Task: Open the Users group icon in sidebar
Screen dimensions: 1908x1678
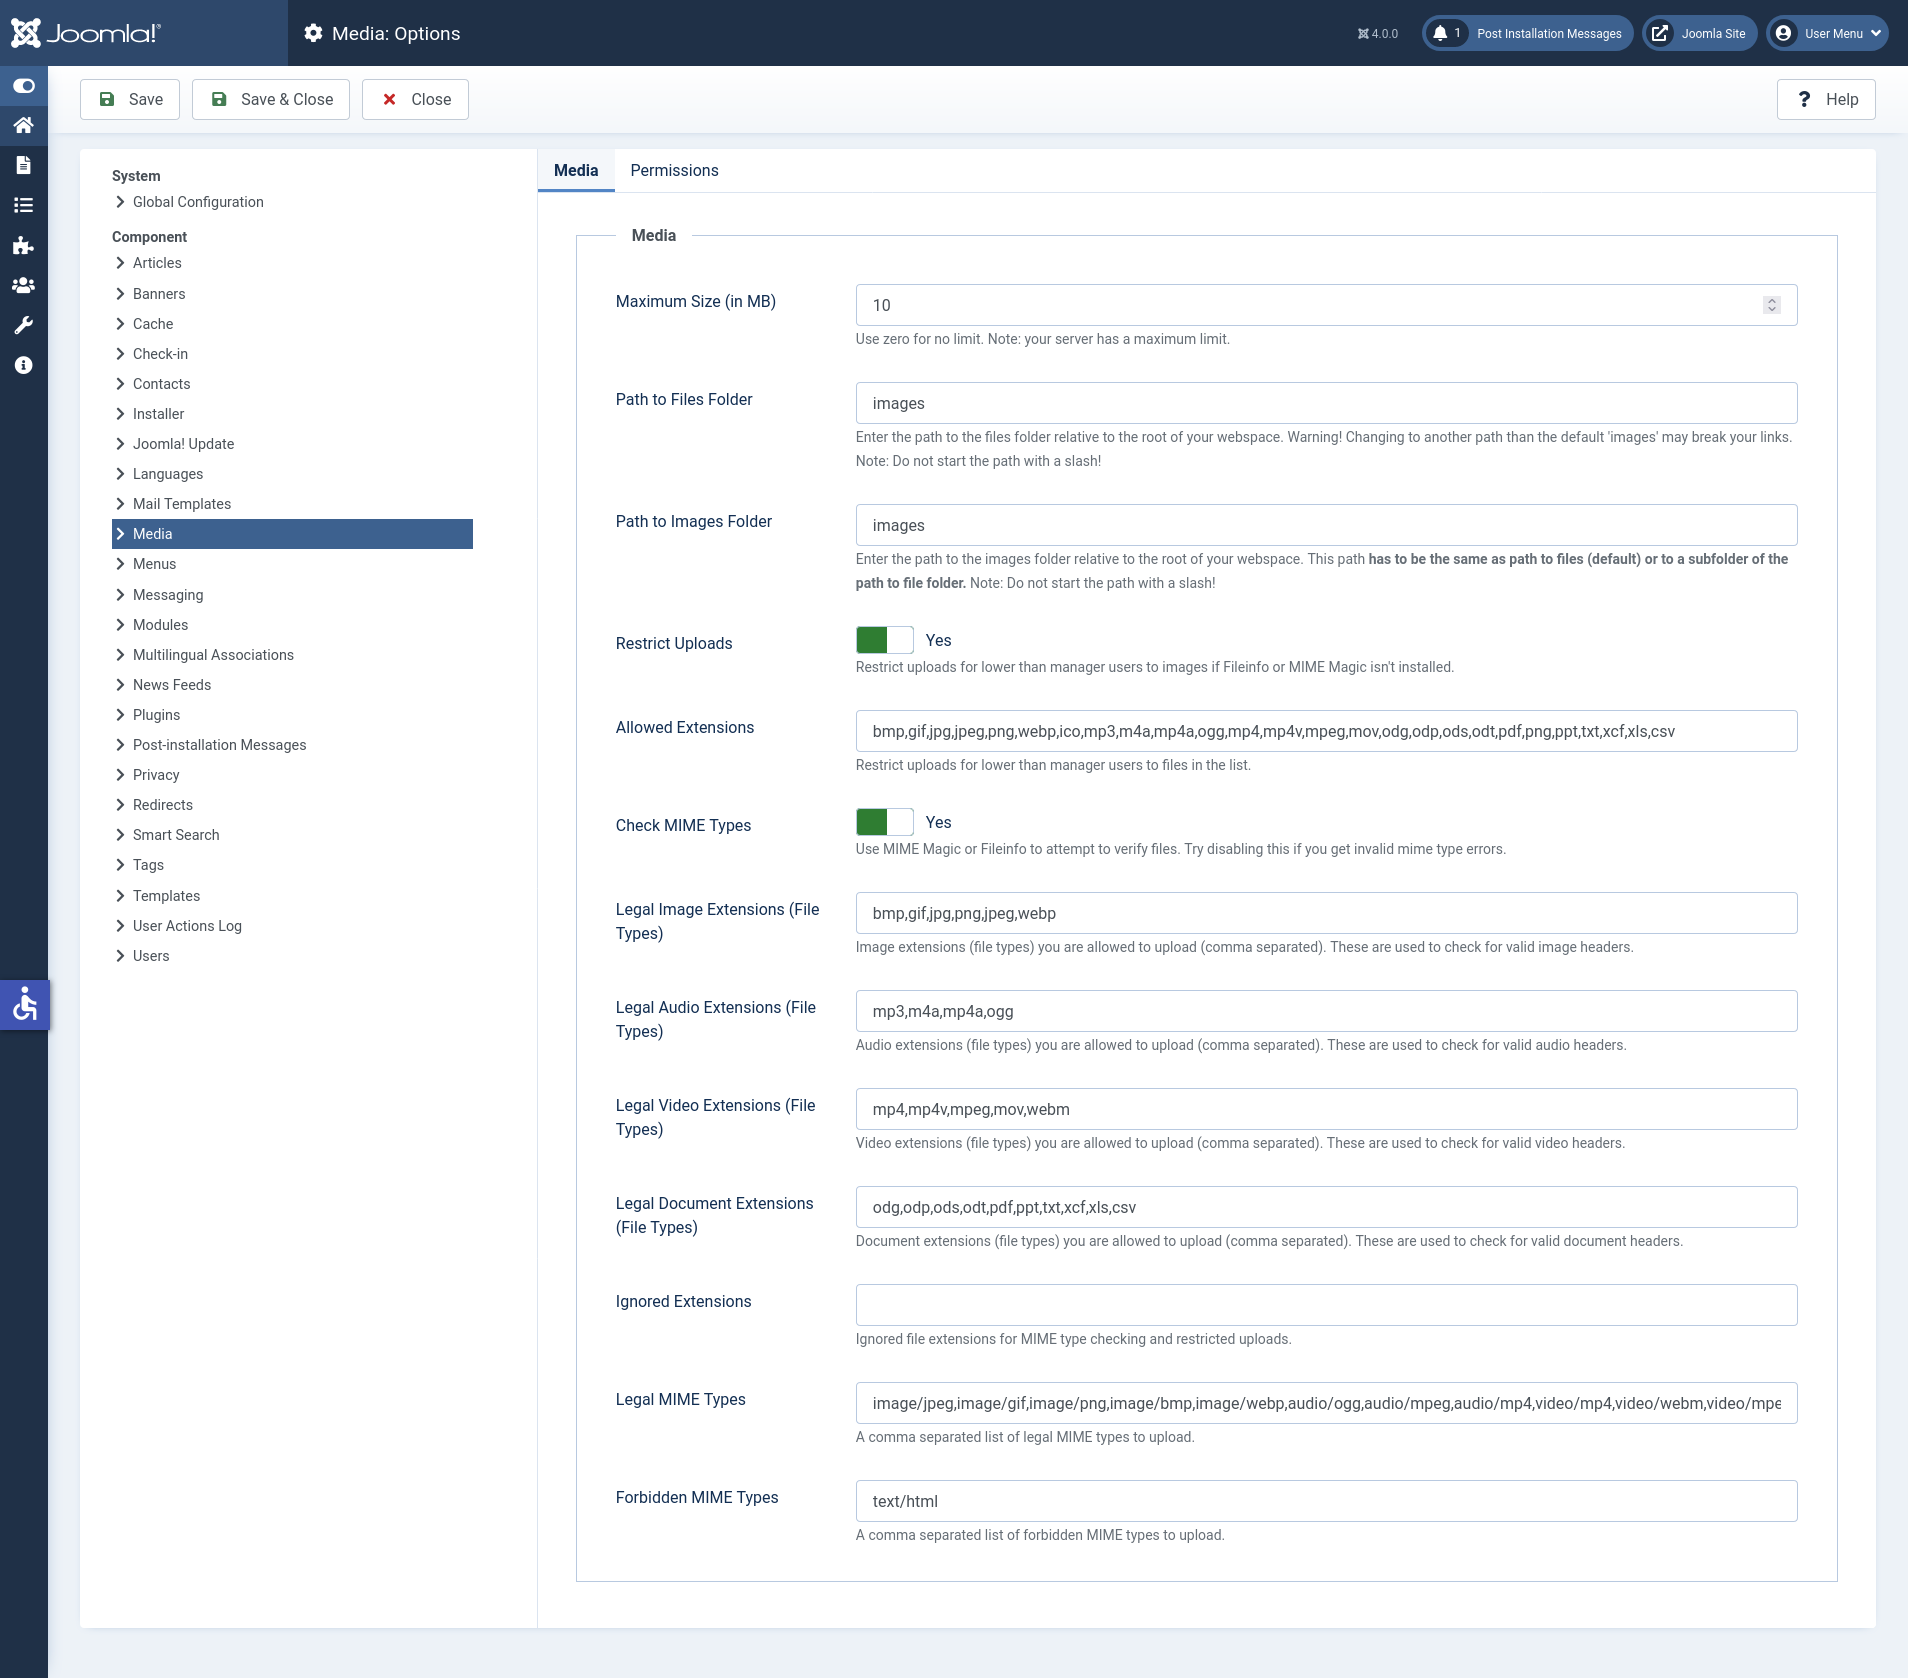Action: pyautogui.click(x=23, y=285)
